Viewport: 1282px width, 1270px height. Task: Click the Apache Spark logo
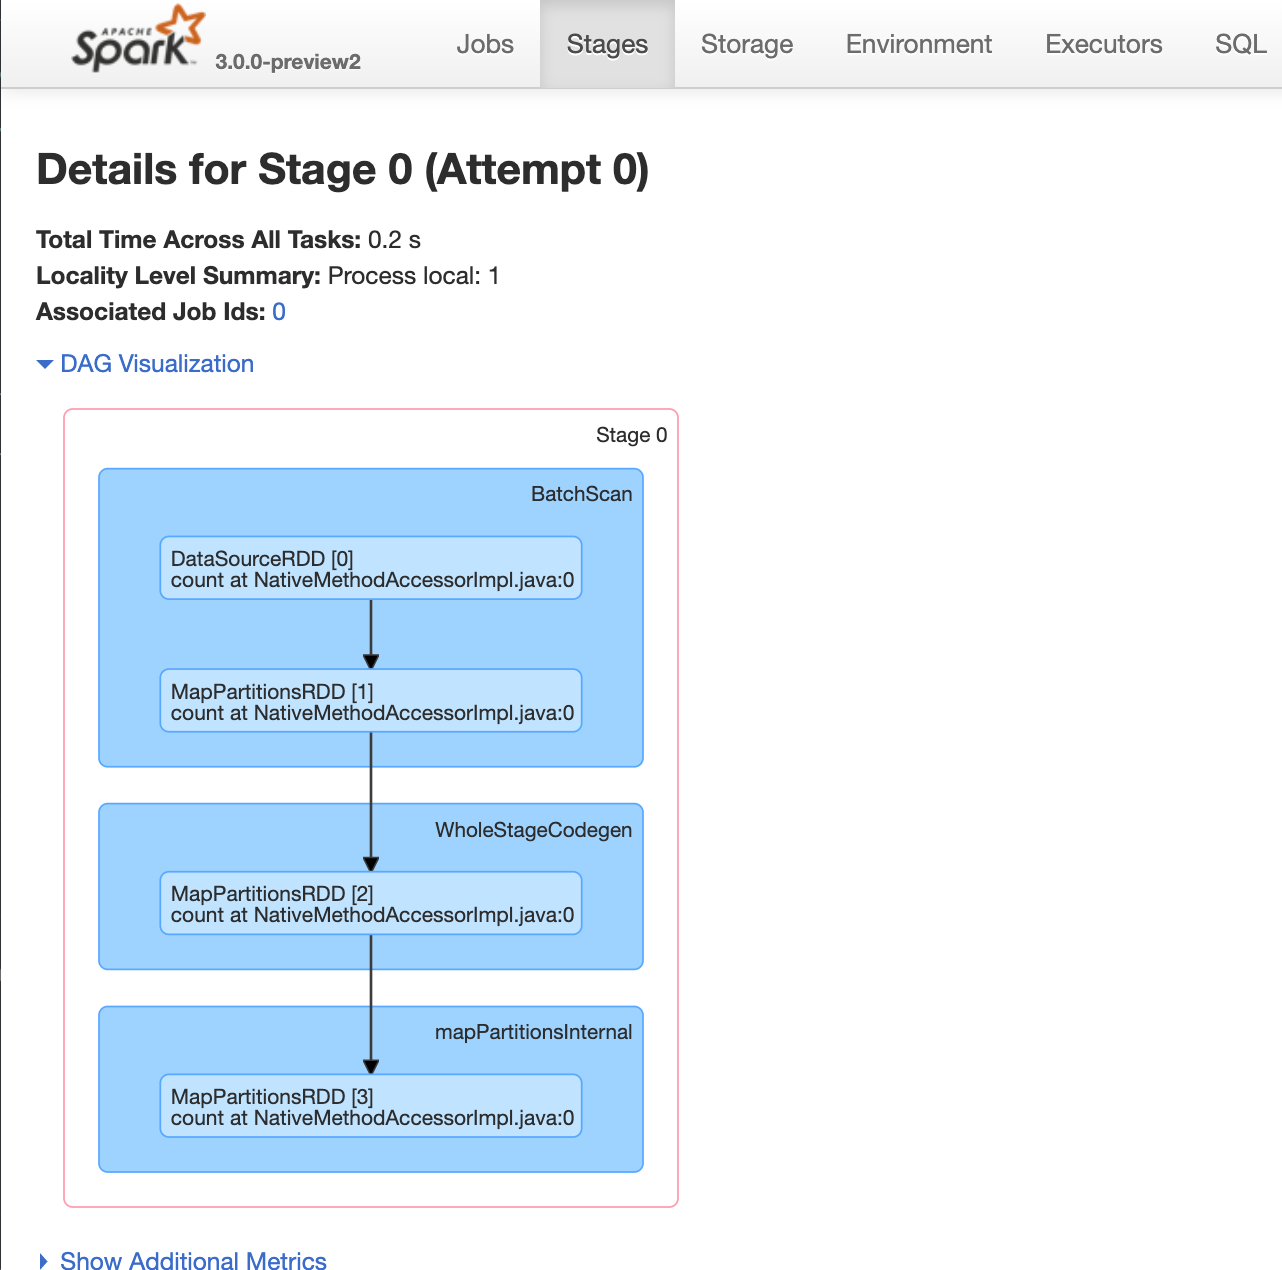[x=139, y=40]
